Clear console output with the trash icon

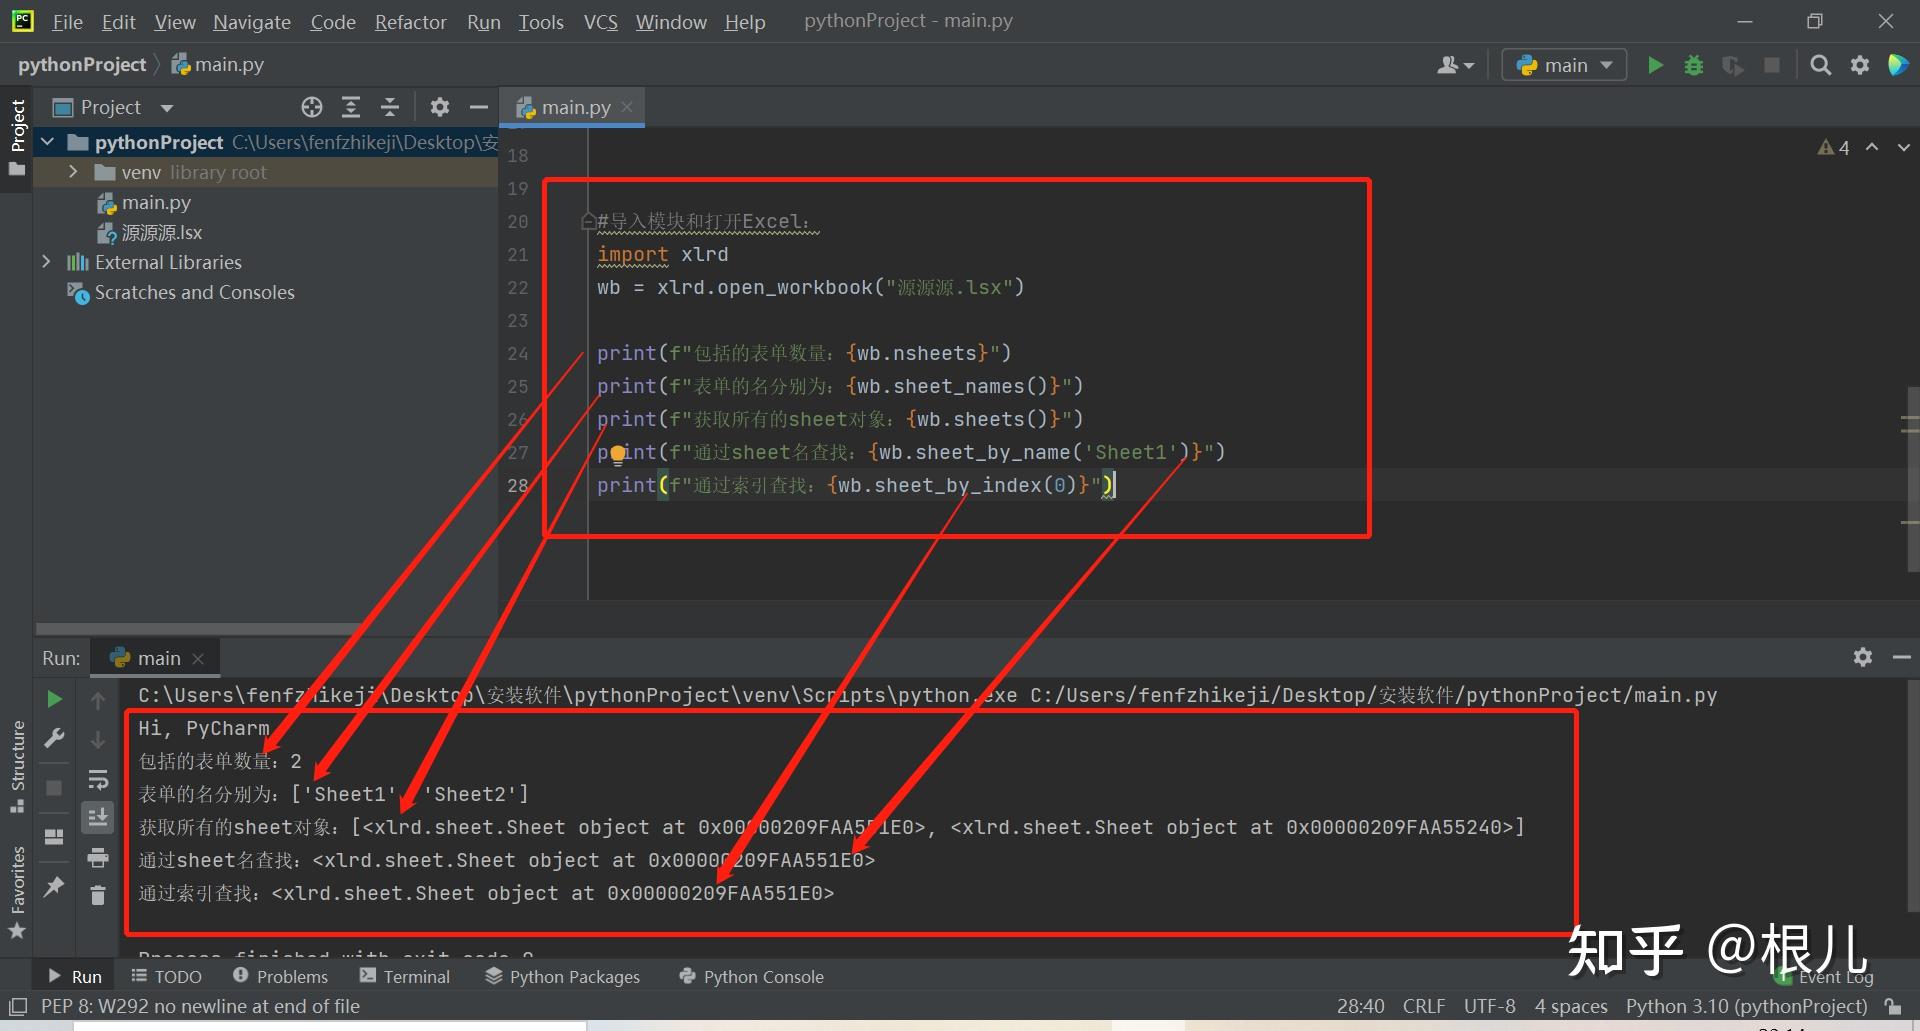point(97,895)
